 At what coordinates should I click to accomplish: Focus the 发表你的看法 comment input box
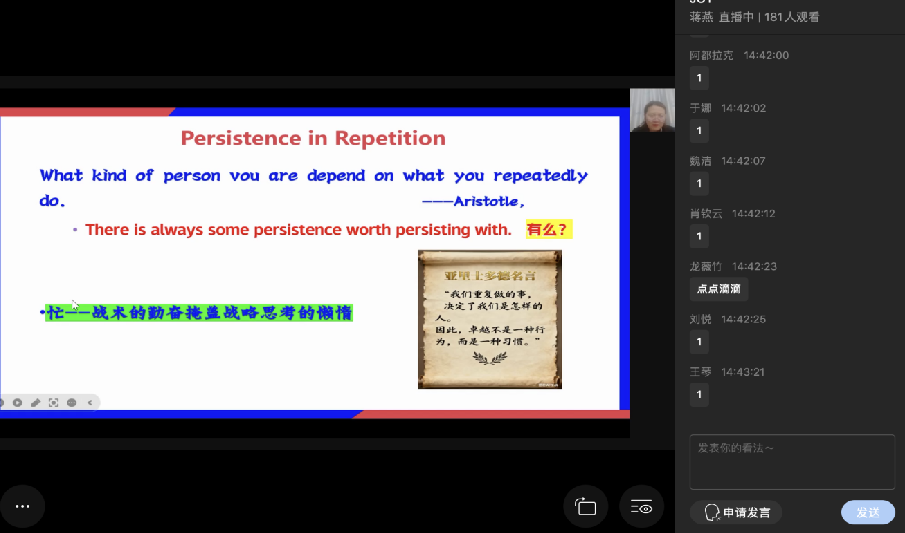click(x=791, y=461)
